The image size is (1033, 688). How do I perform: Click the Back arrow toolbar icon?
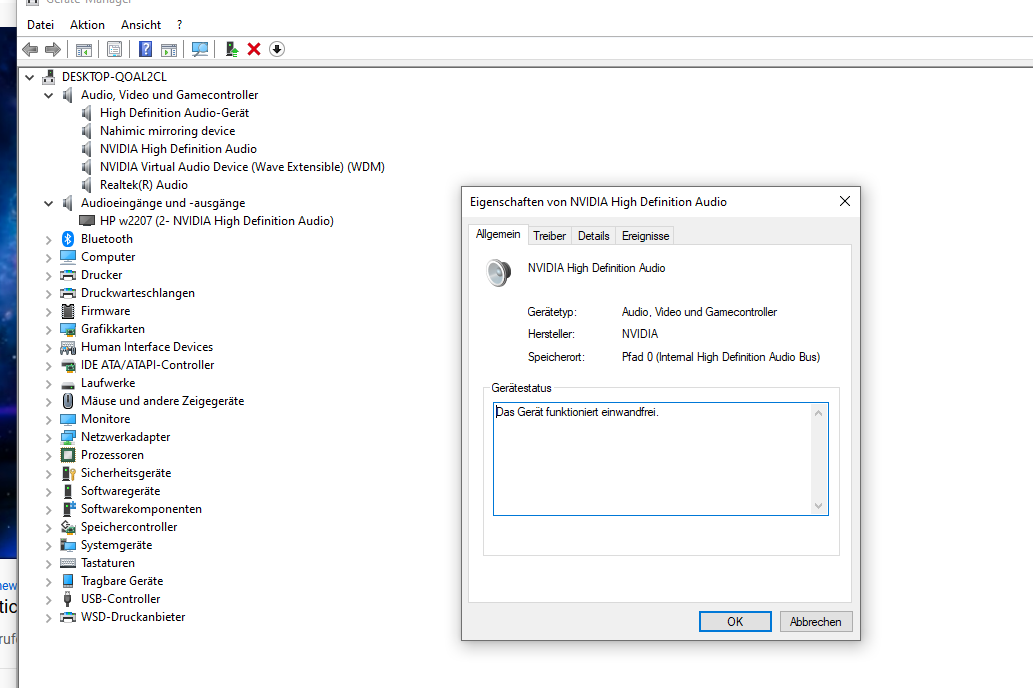click(30, 49)
